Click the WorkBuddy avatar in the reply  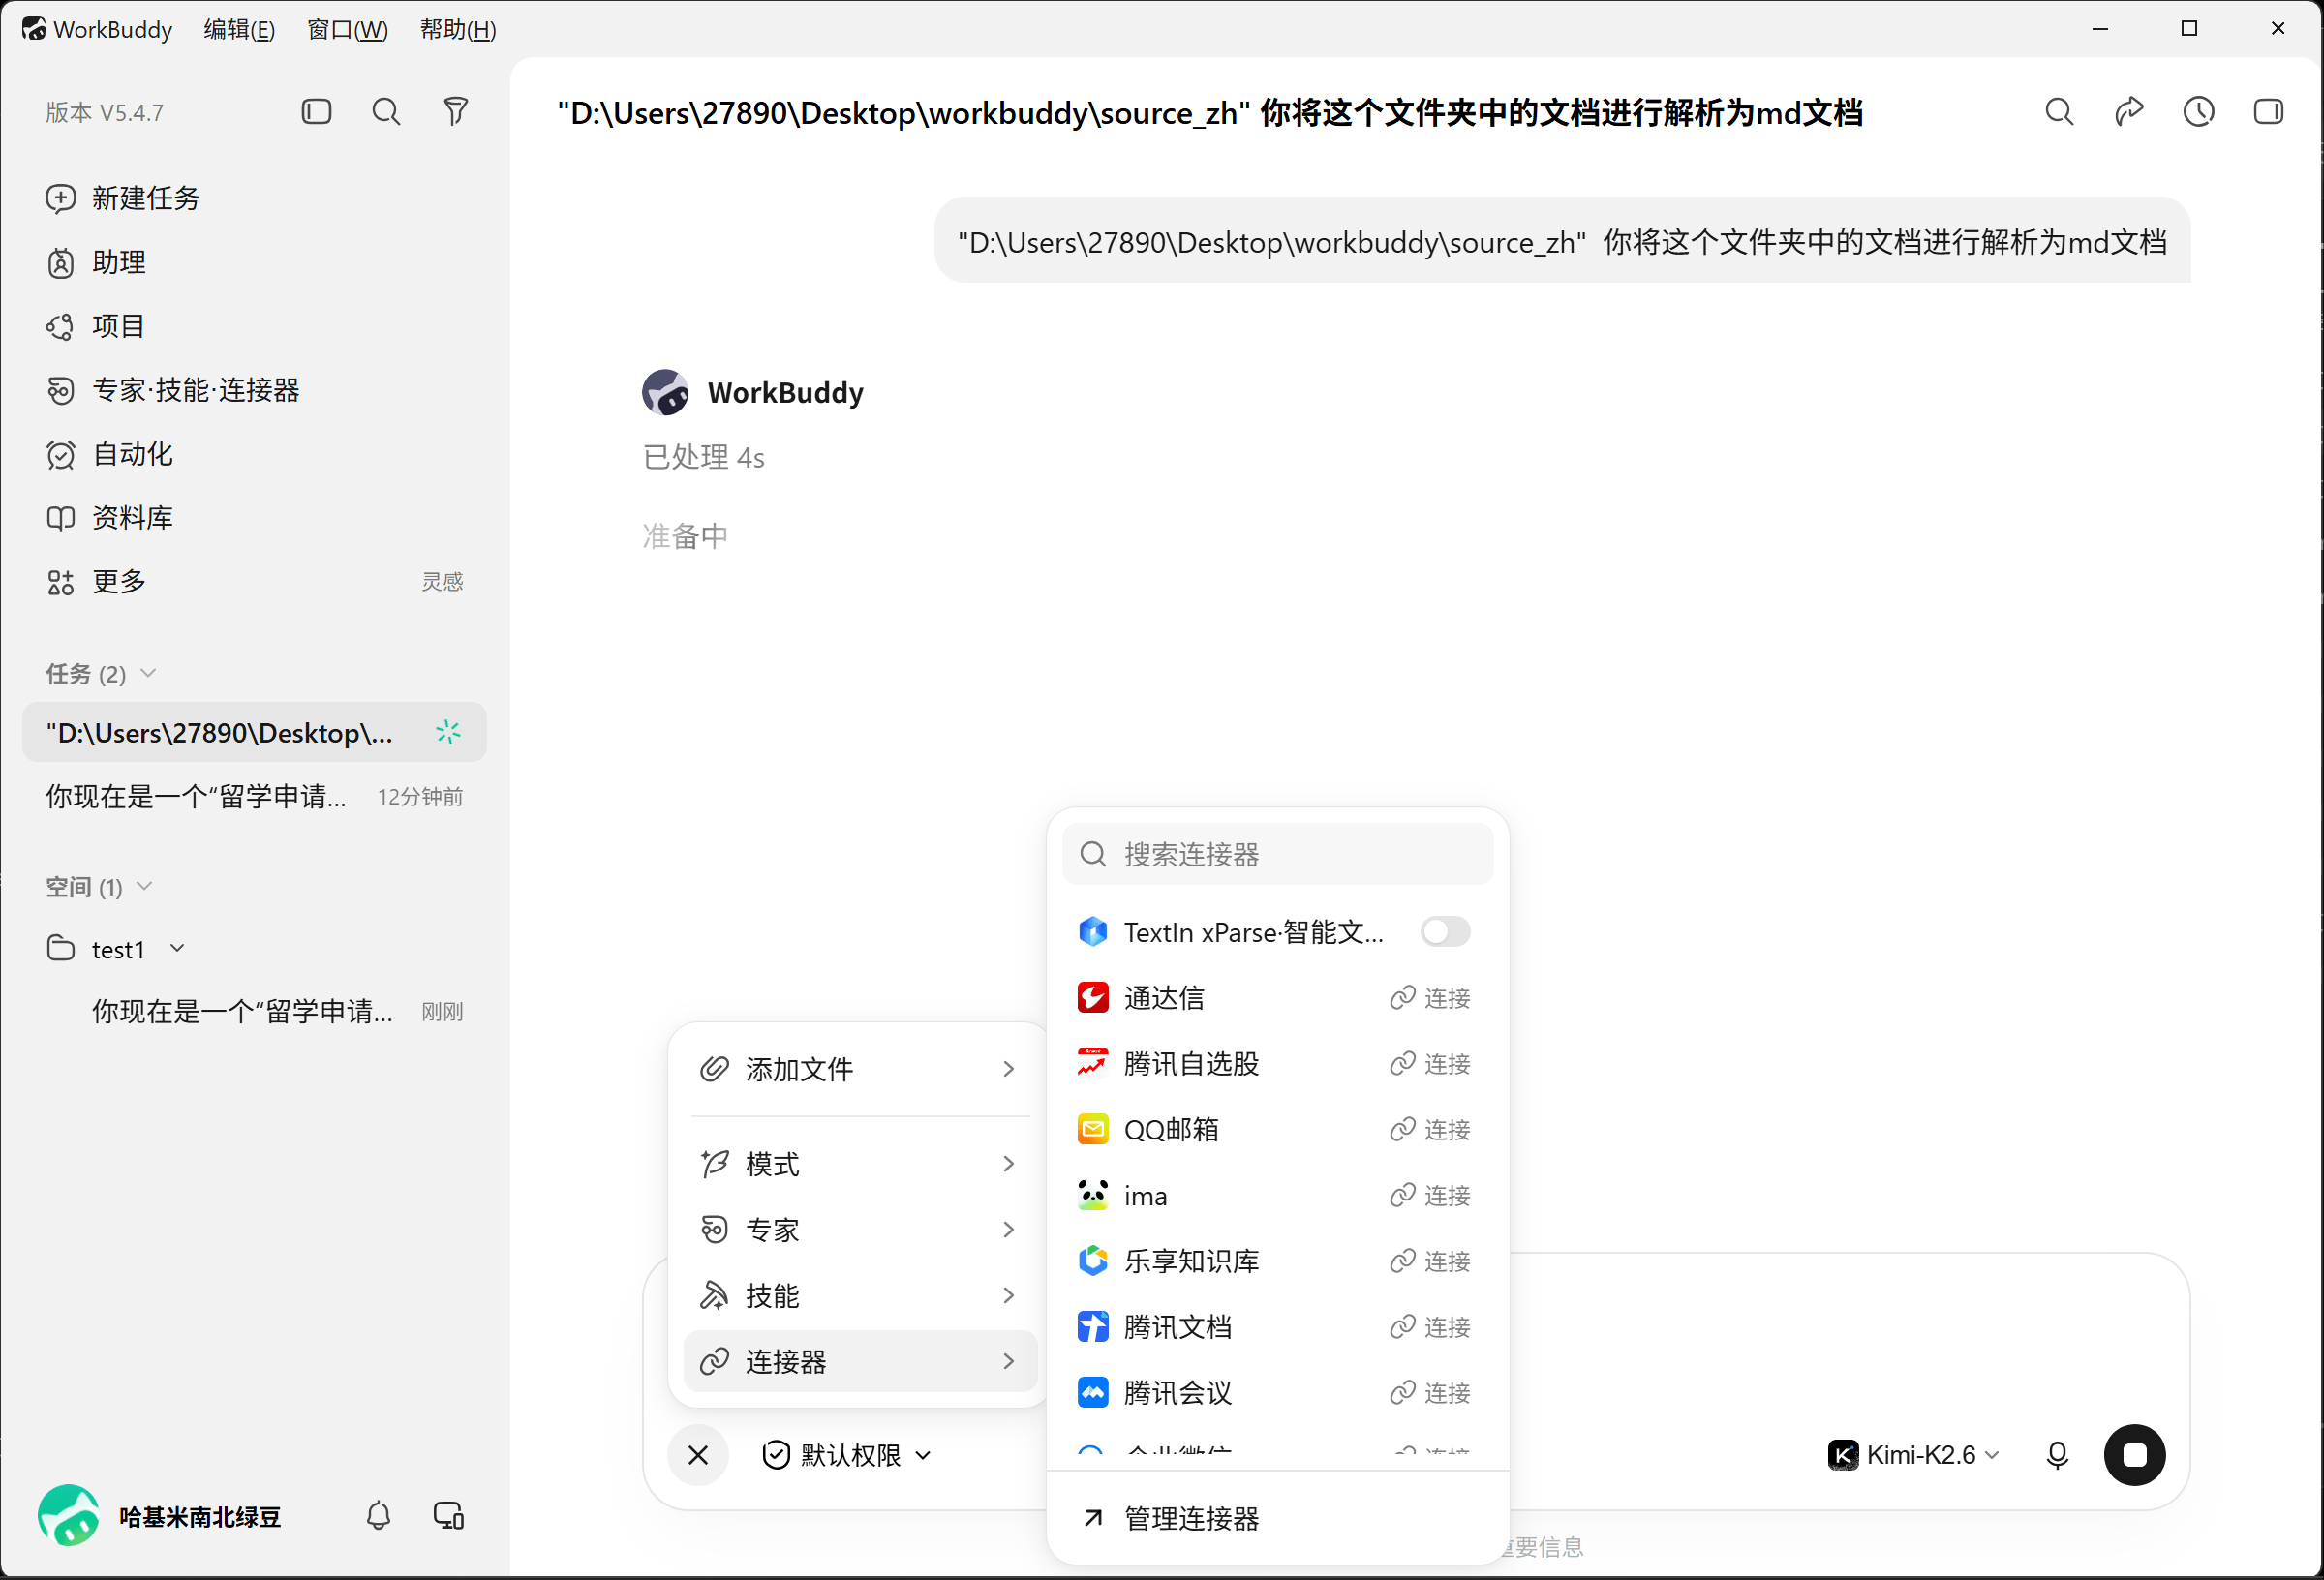click(665, 392)
